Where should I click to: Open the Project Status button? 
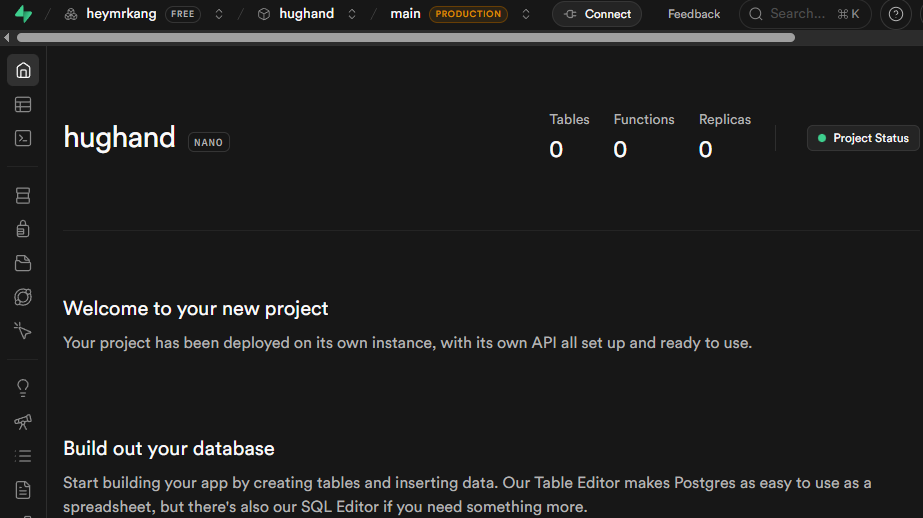tap(862, 138)
